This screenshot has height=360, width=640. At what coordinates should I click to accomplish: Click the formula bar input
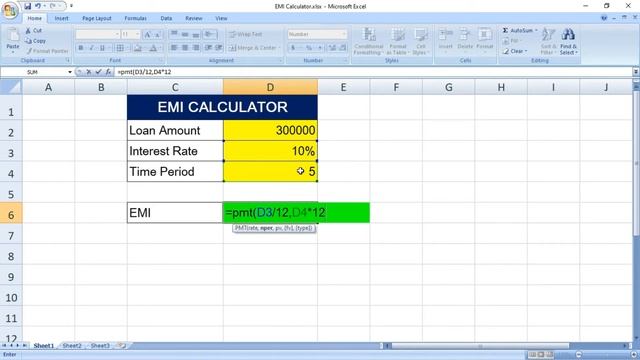click(x=373, y=72)
